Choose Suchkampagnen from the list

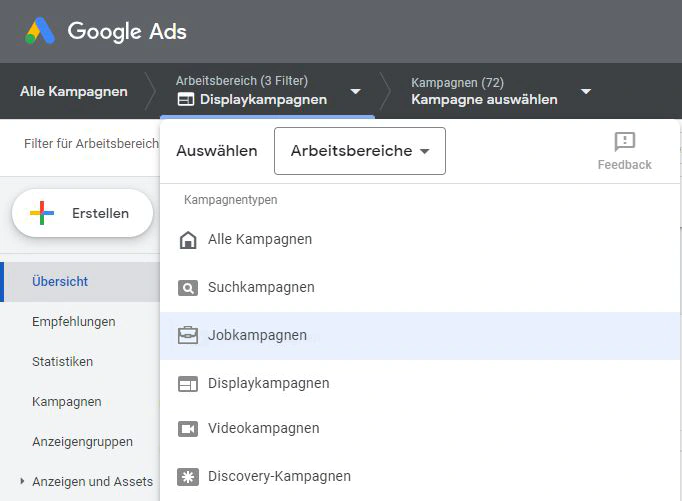pos(420,288)
